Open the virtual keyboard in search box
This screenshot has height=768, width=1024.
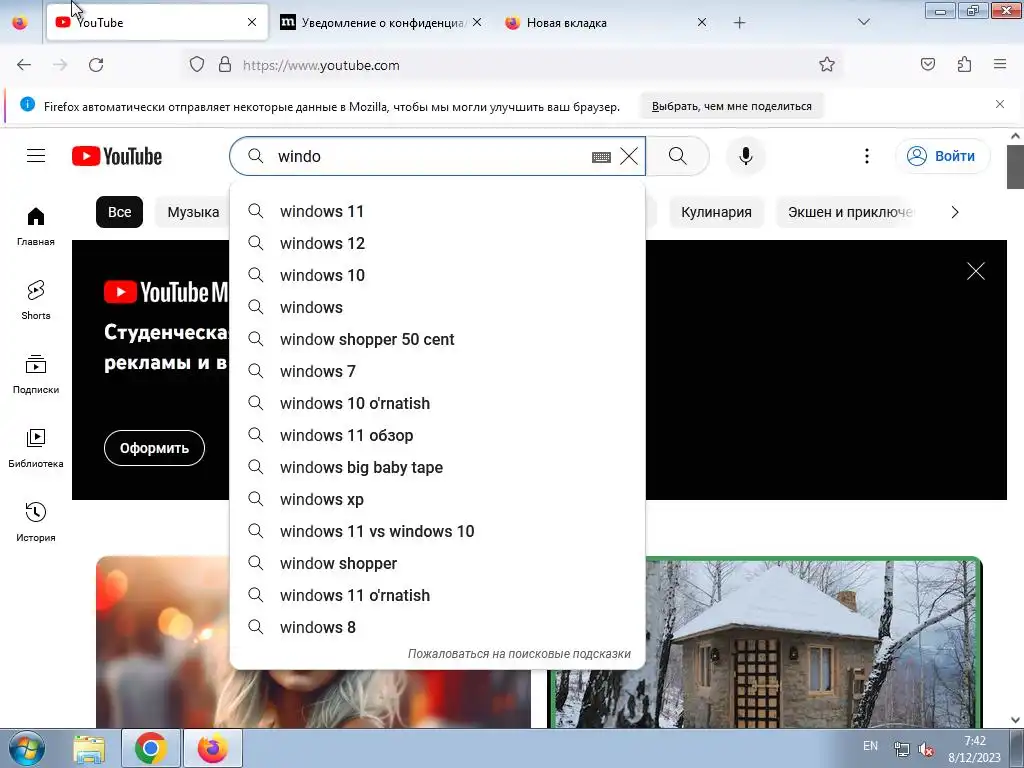coord(601,157)
